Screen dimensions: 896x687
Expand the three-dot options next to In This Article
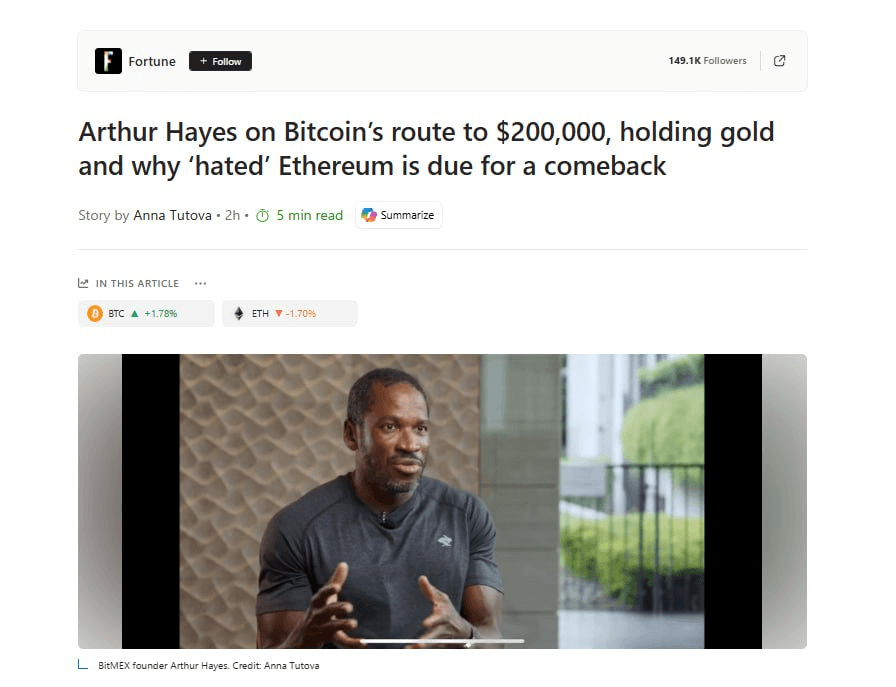(201, 283)
